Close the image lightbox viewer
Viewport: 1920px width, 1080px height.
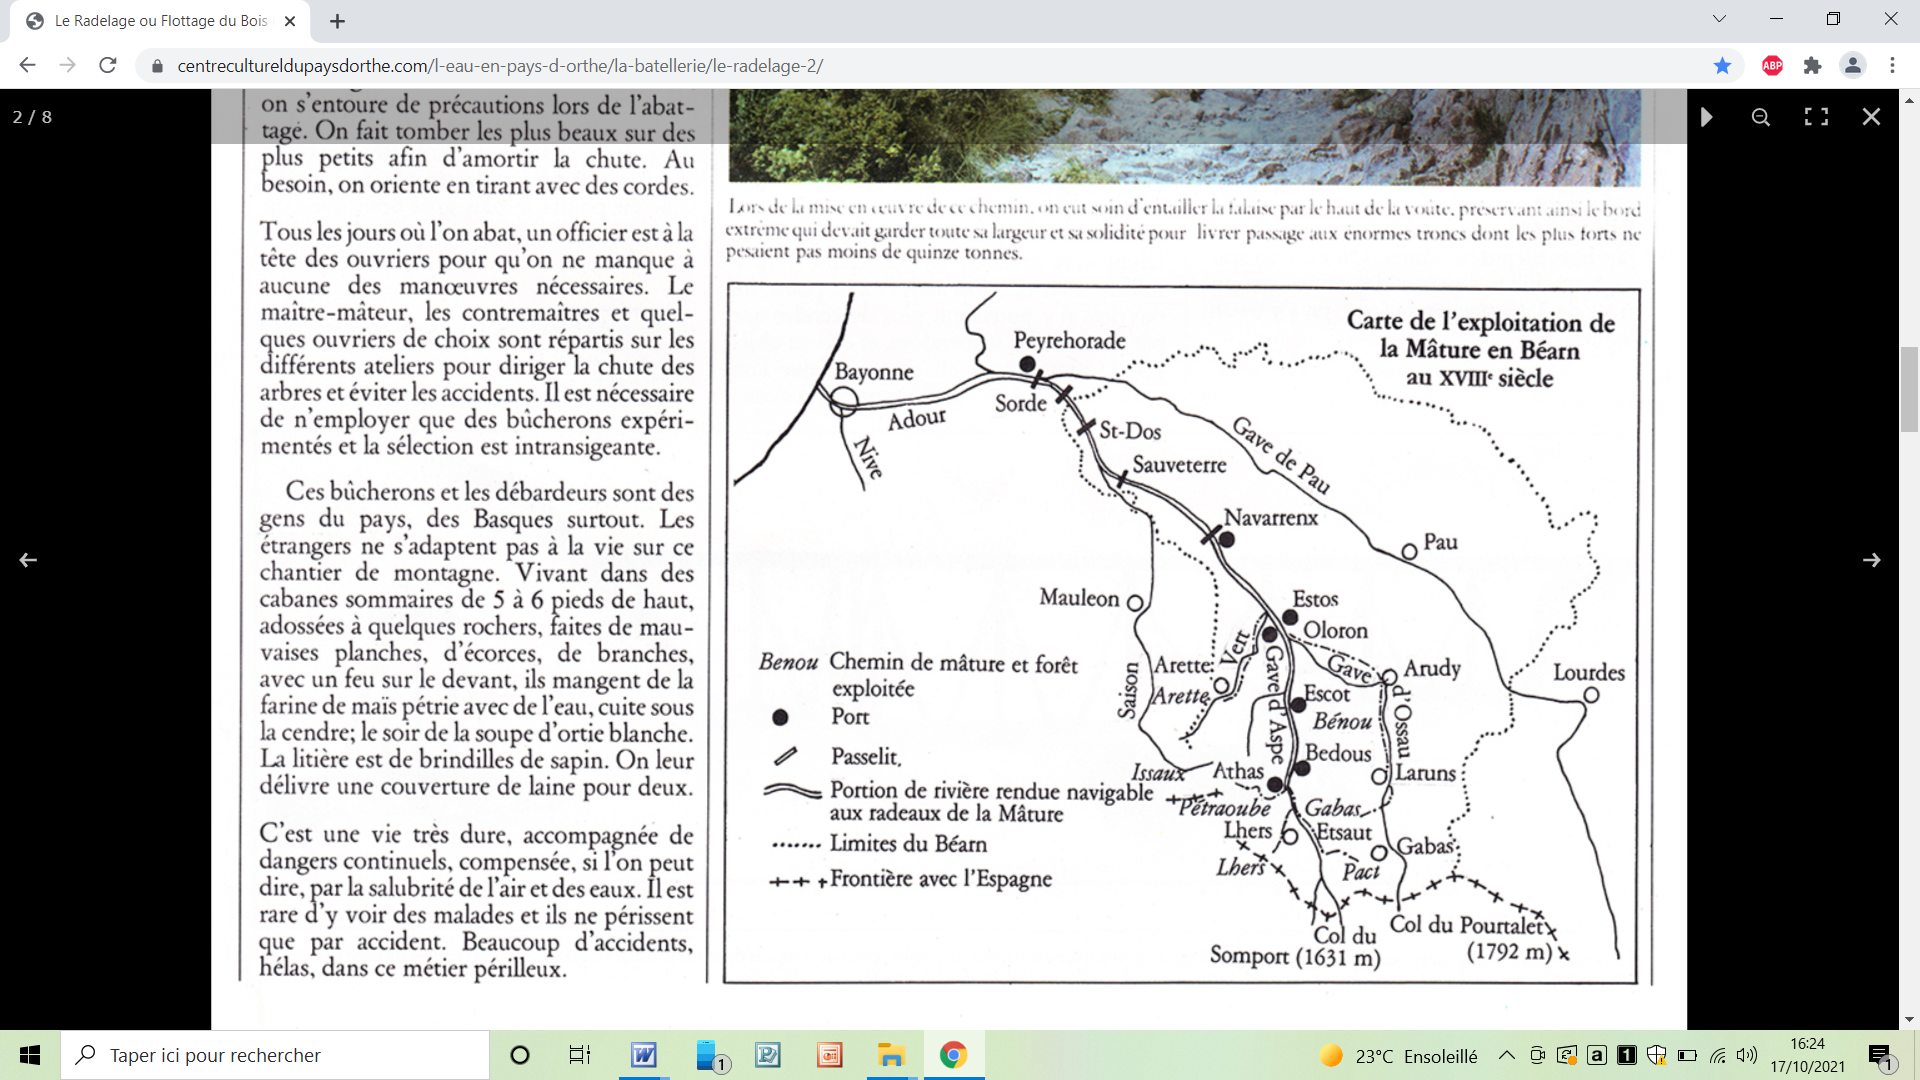click(1871, 117)
